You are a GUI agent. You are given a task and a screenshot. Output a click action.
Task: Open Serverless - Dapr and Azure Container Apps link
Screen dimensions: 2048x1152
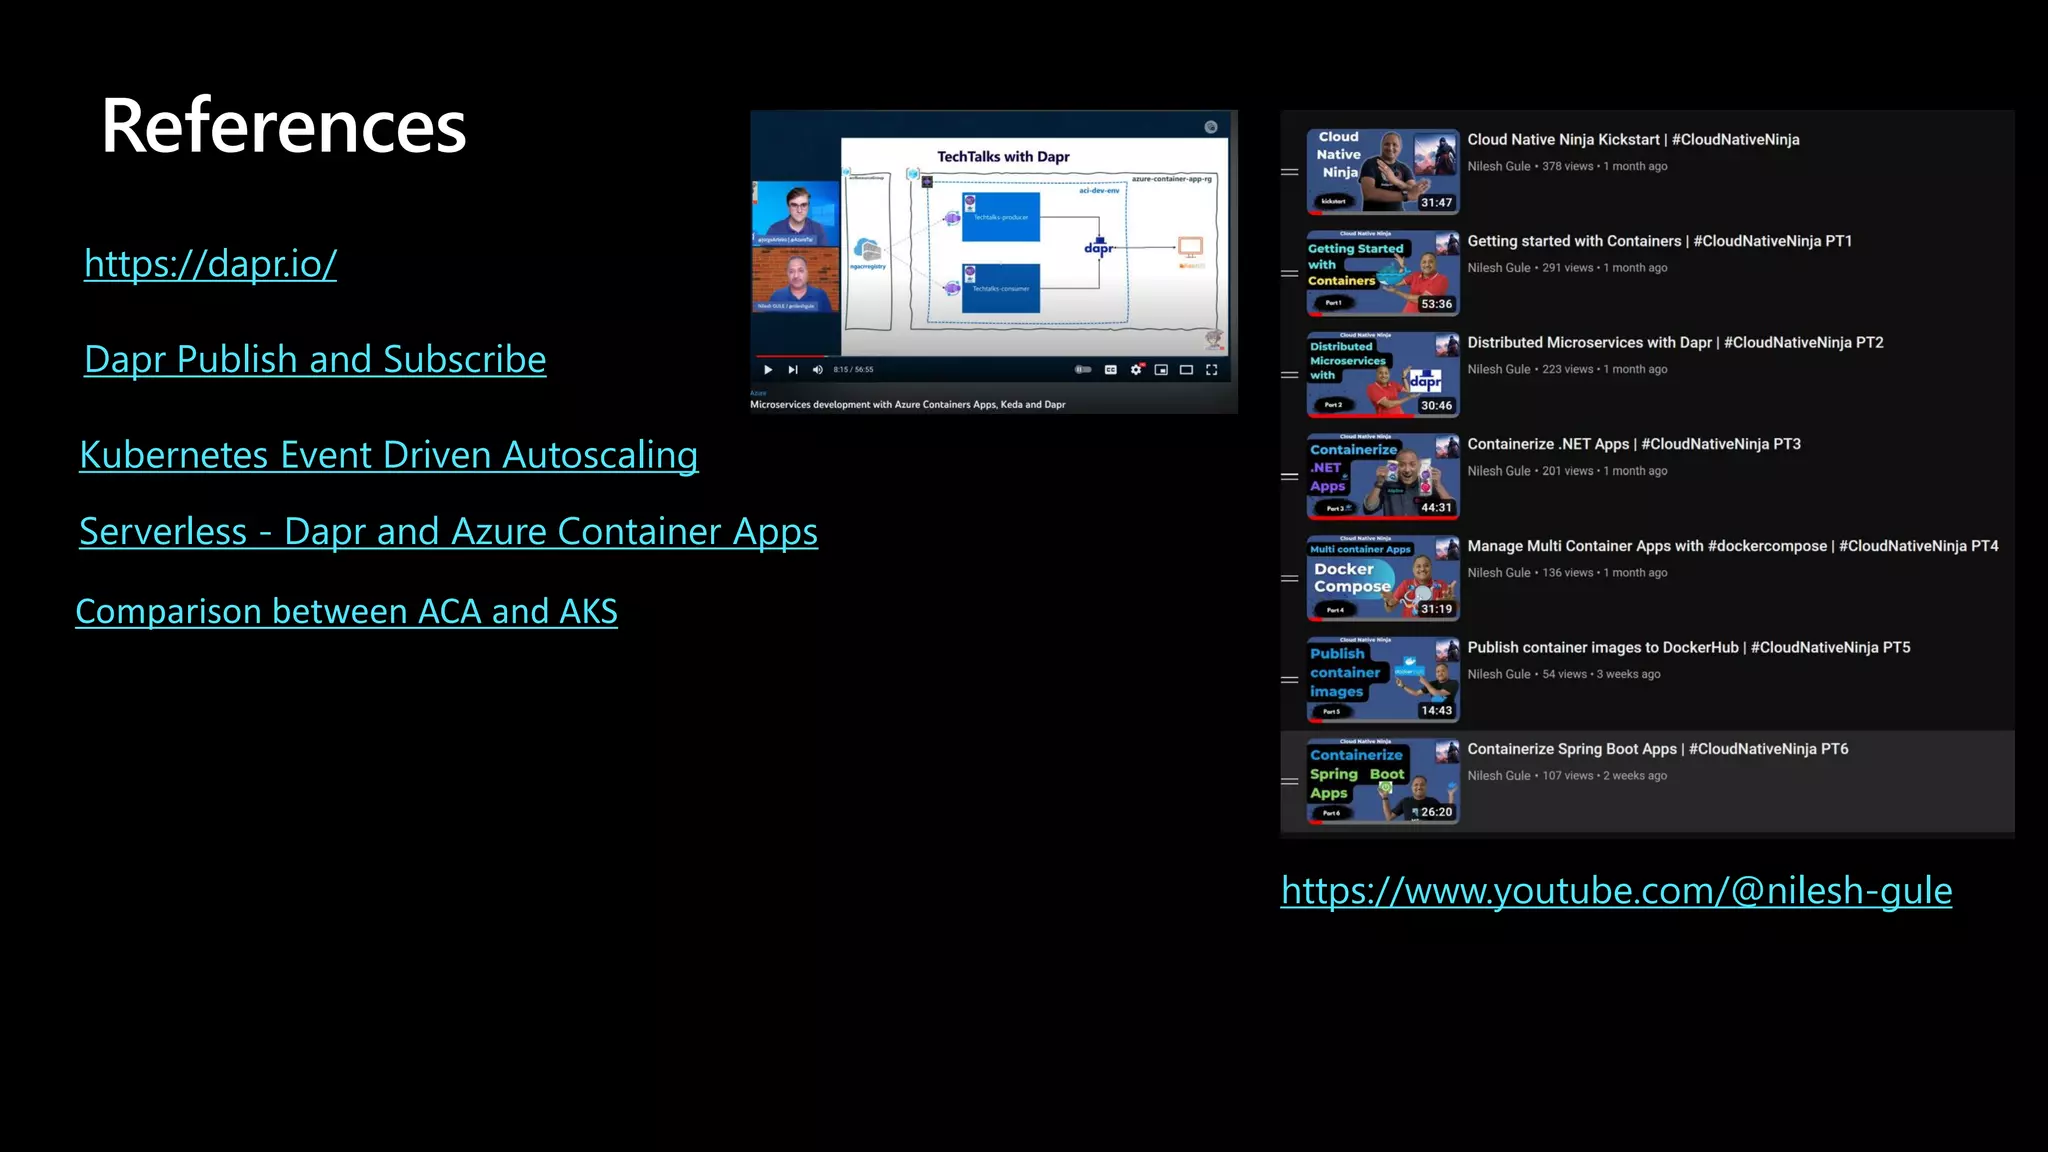pos(448,532)
